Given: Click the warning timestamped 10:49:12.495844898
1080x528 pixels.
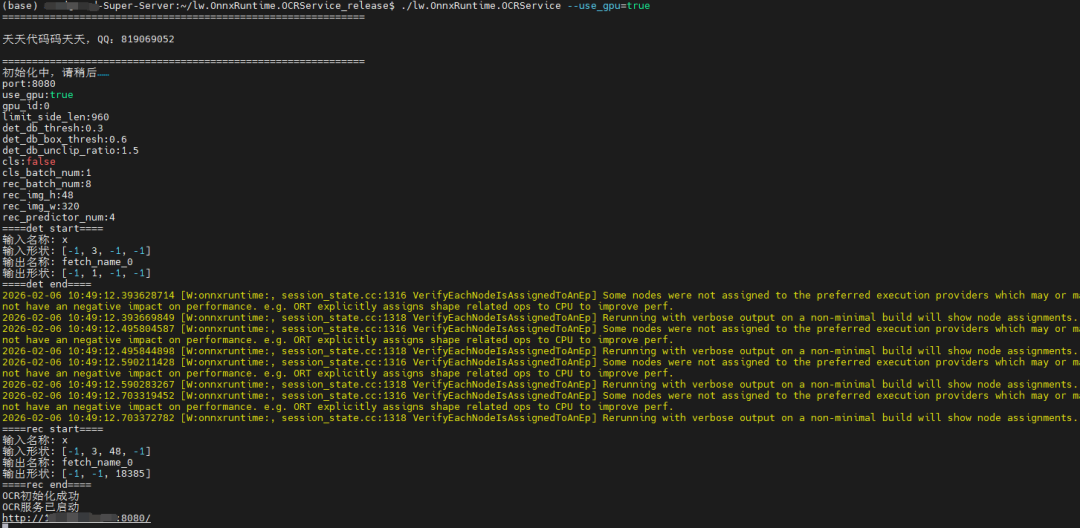Looking at the screenshot, I should pyautogui.click(x=539, y=351).
